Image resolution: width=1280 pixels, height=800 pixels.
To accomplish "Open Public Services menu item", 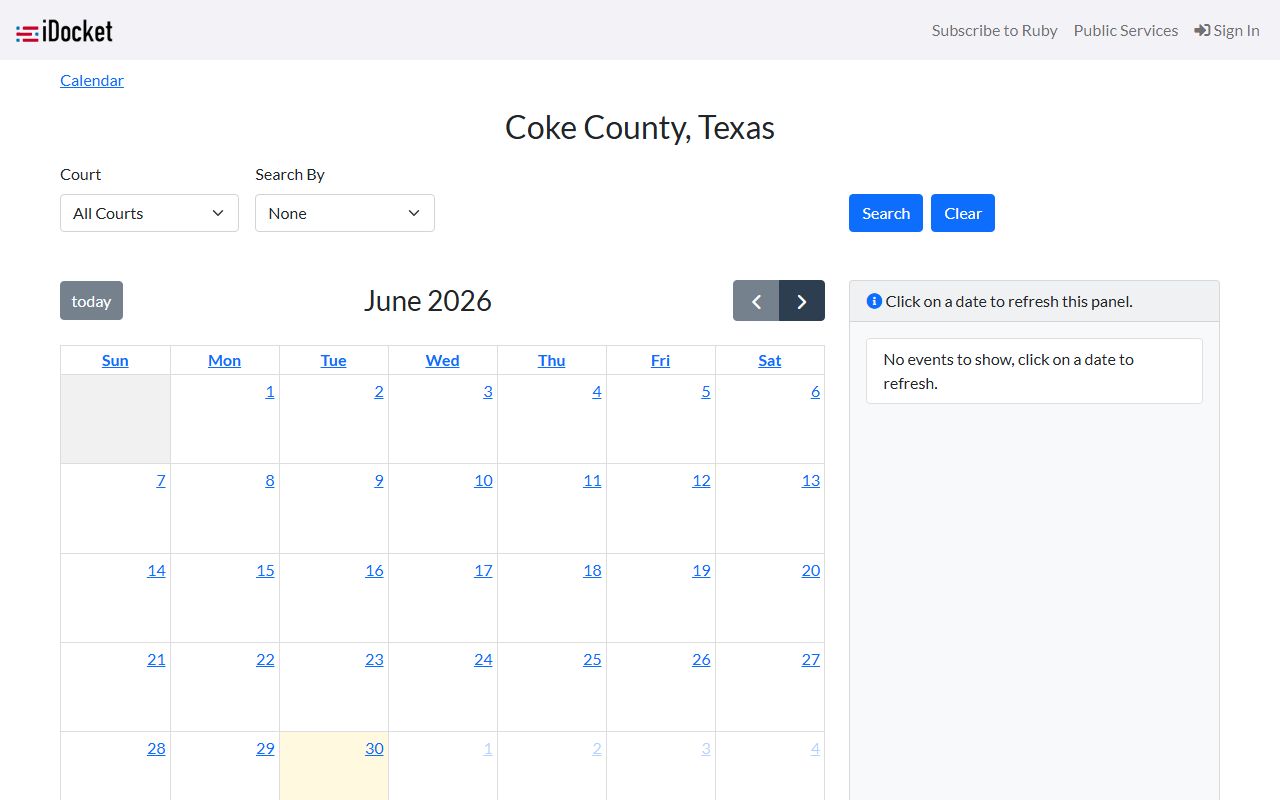I will click(1126, 30).
